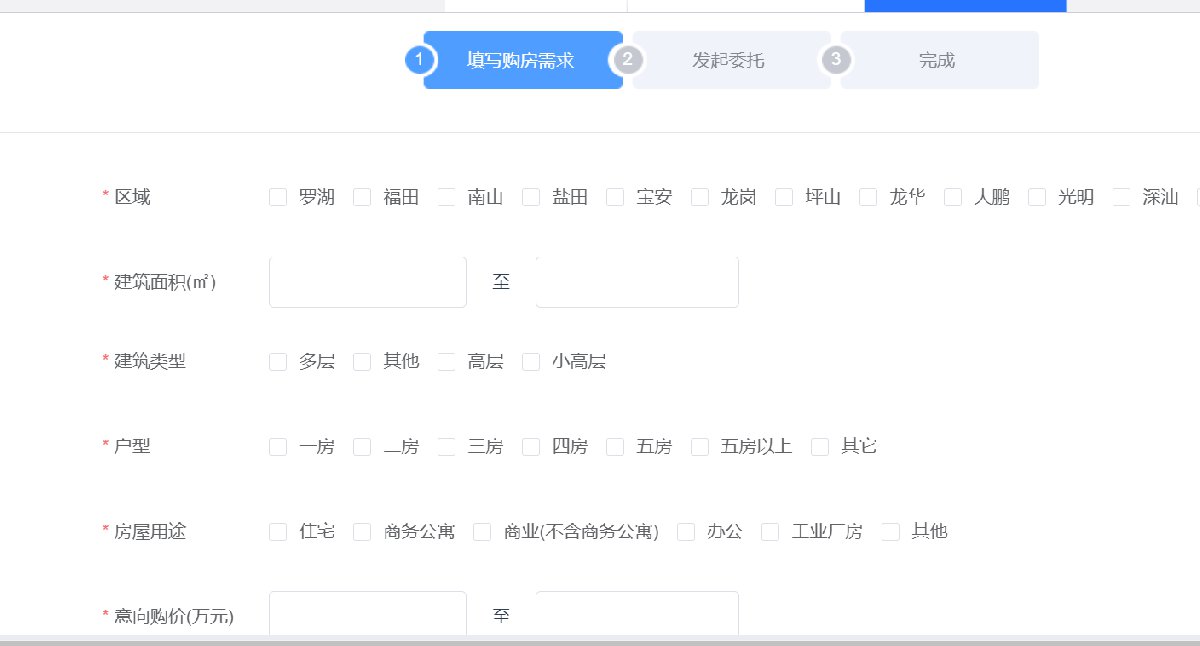This screenshot has width=1200, height=646.
Task: Select the 盐田 district checkbox
Action: coord(531,197)
